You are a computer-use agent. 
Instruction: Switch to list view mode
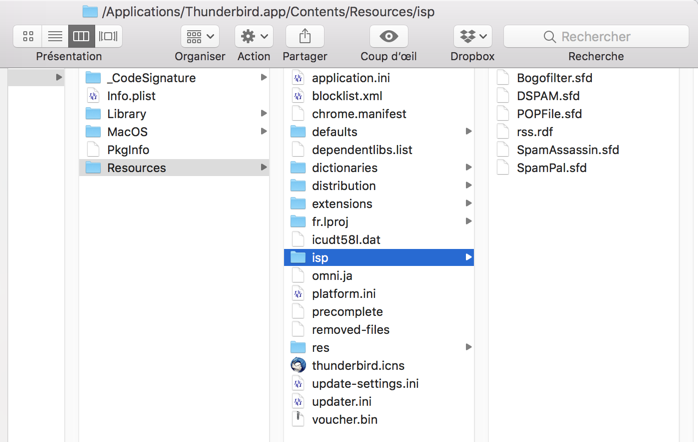tap(55, 36)
